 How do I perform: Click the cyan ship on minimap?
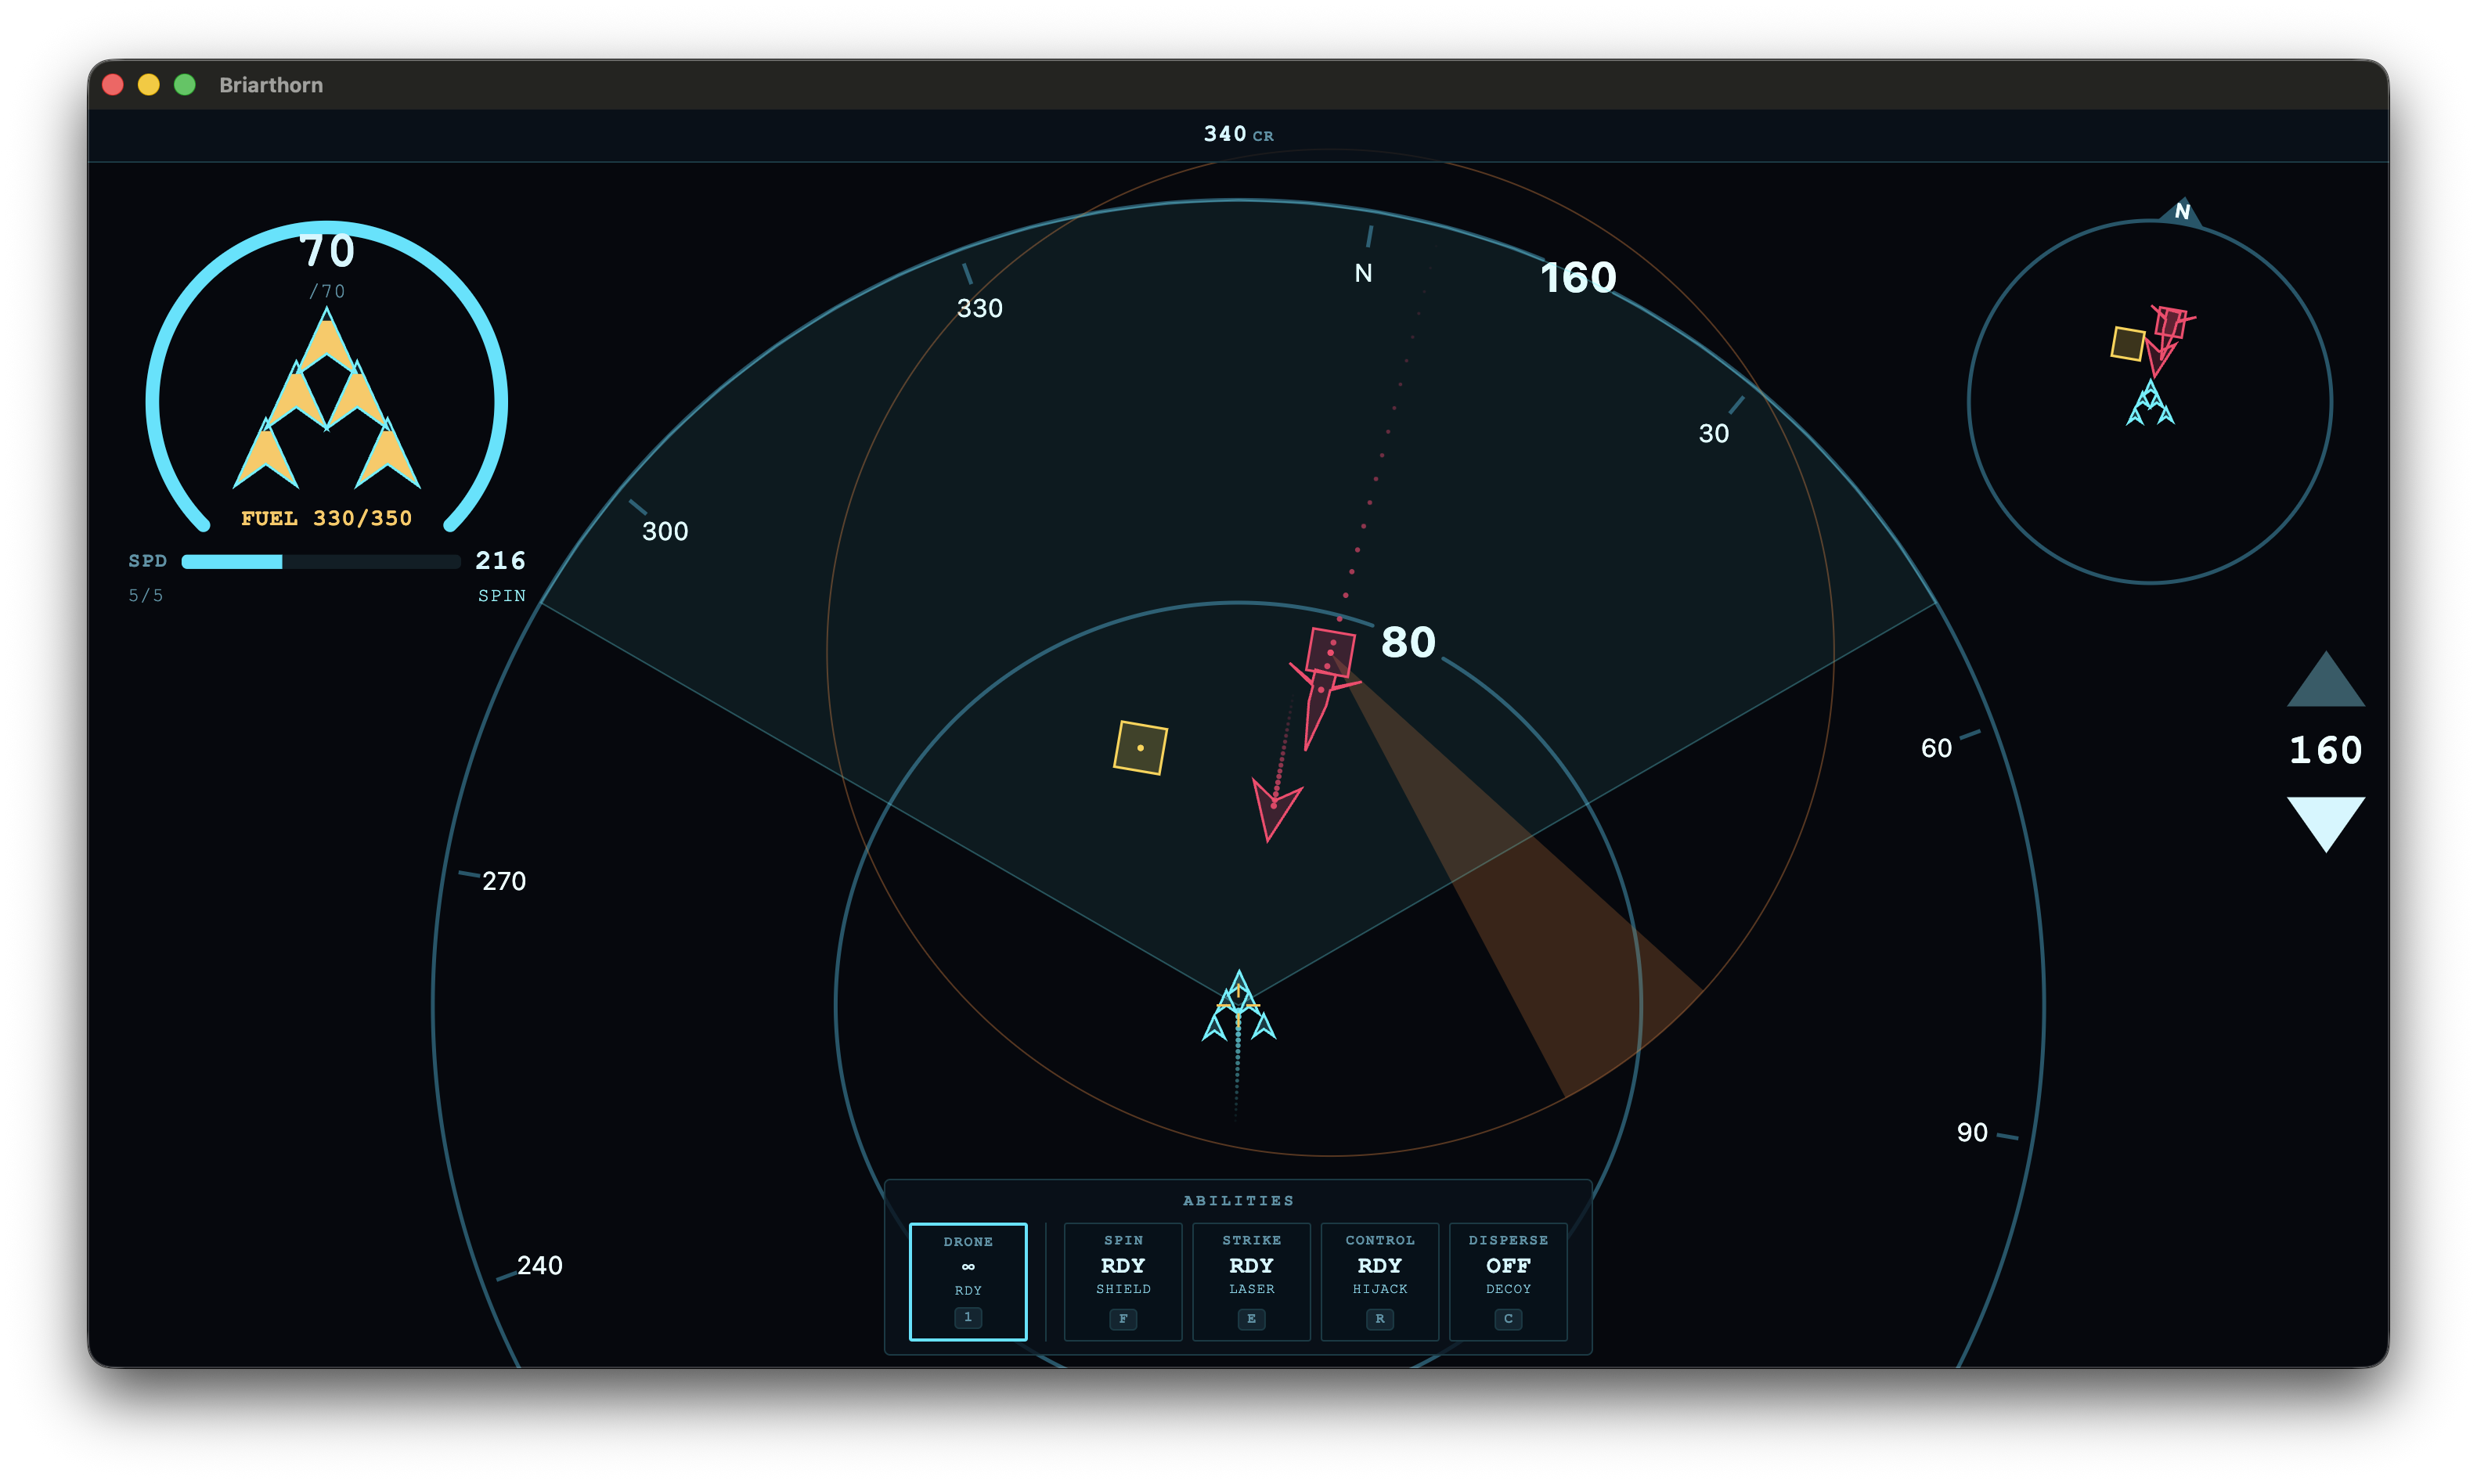pyautogui.click(x=2149, y=403)
